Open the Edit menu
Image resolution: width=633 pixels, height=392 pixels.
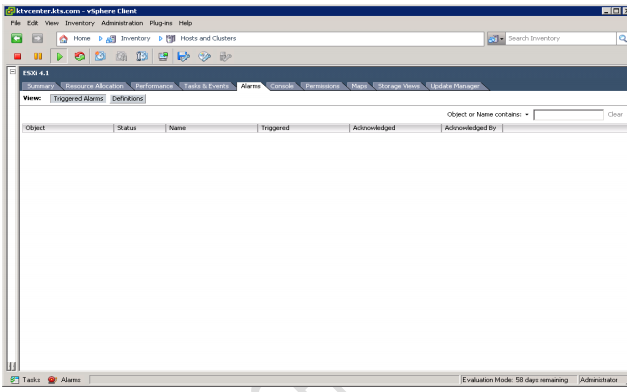click(x=33, y=23)
